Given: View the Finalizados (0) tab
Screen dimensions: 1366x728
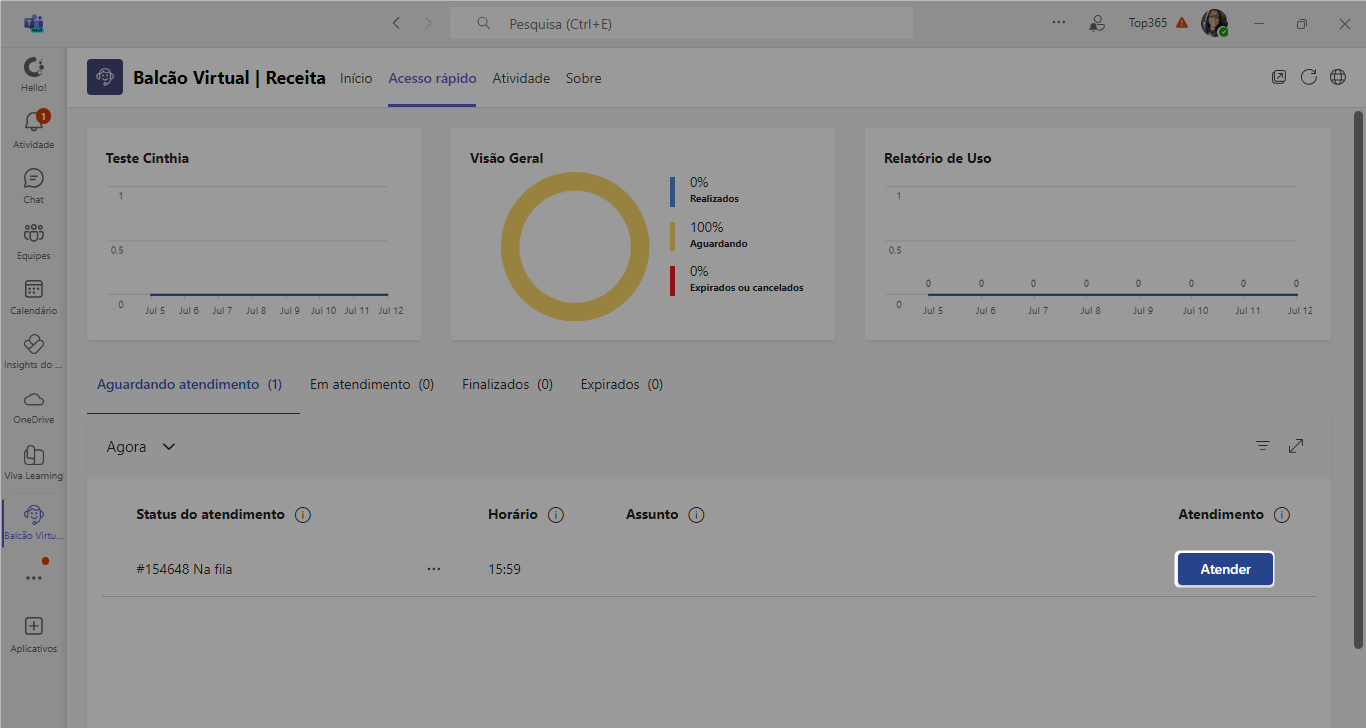Looking at the screenshot, I should [x=507, y=384].
